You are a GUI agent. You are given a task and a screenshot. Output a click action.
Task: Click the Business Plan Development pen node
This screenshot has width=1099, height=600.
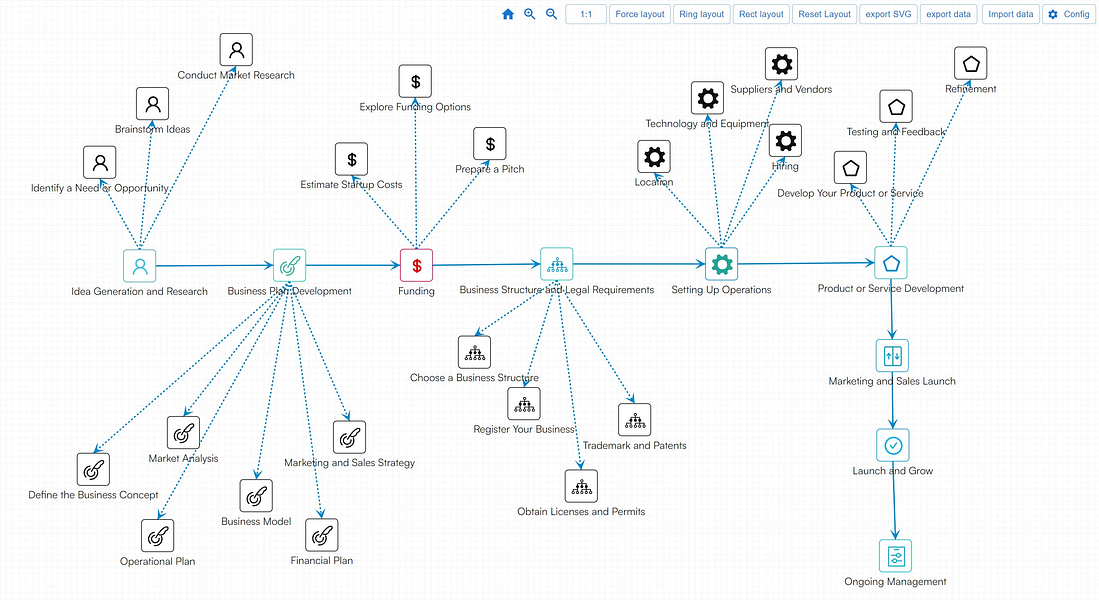tap(288, 265)
